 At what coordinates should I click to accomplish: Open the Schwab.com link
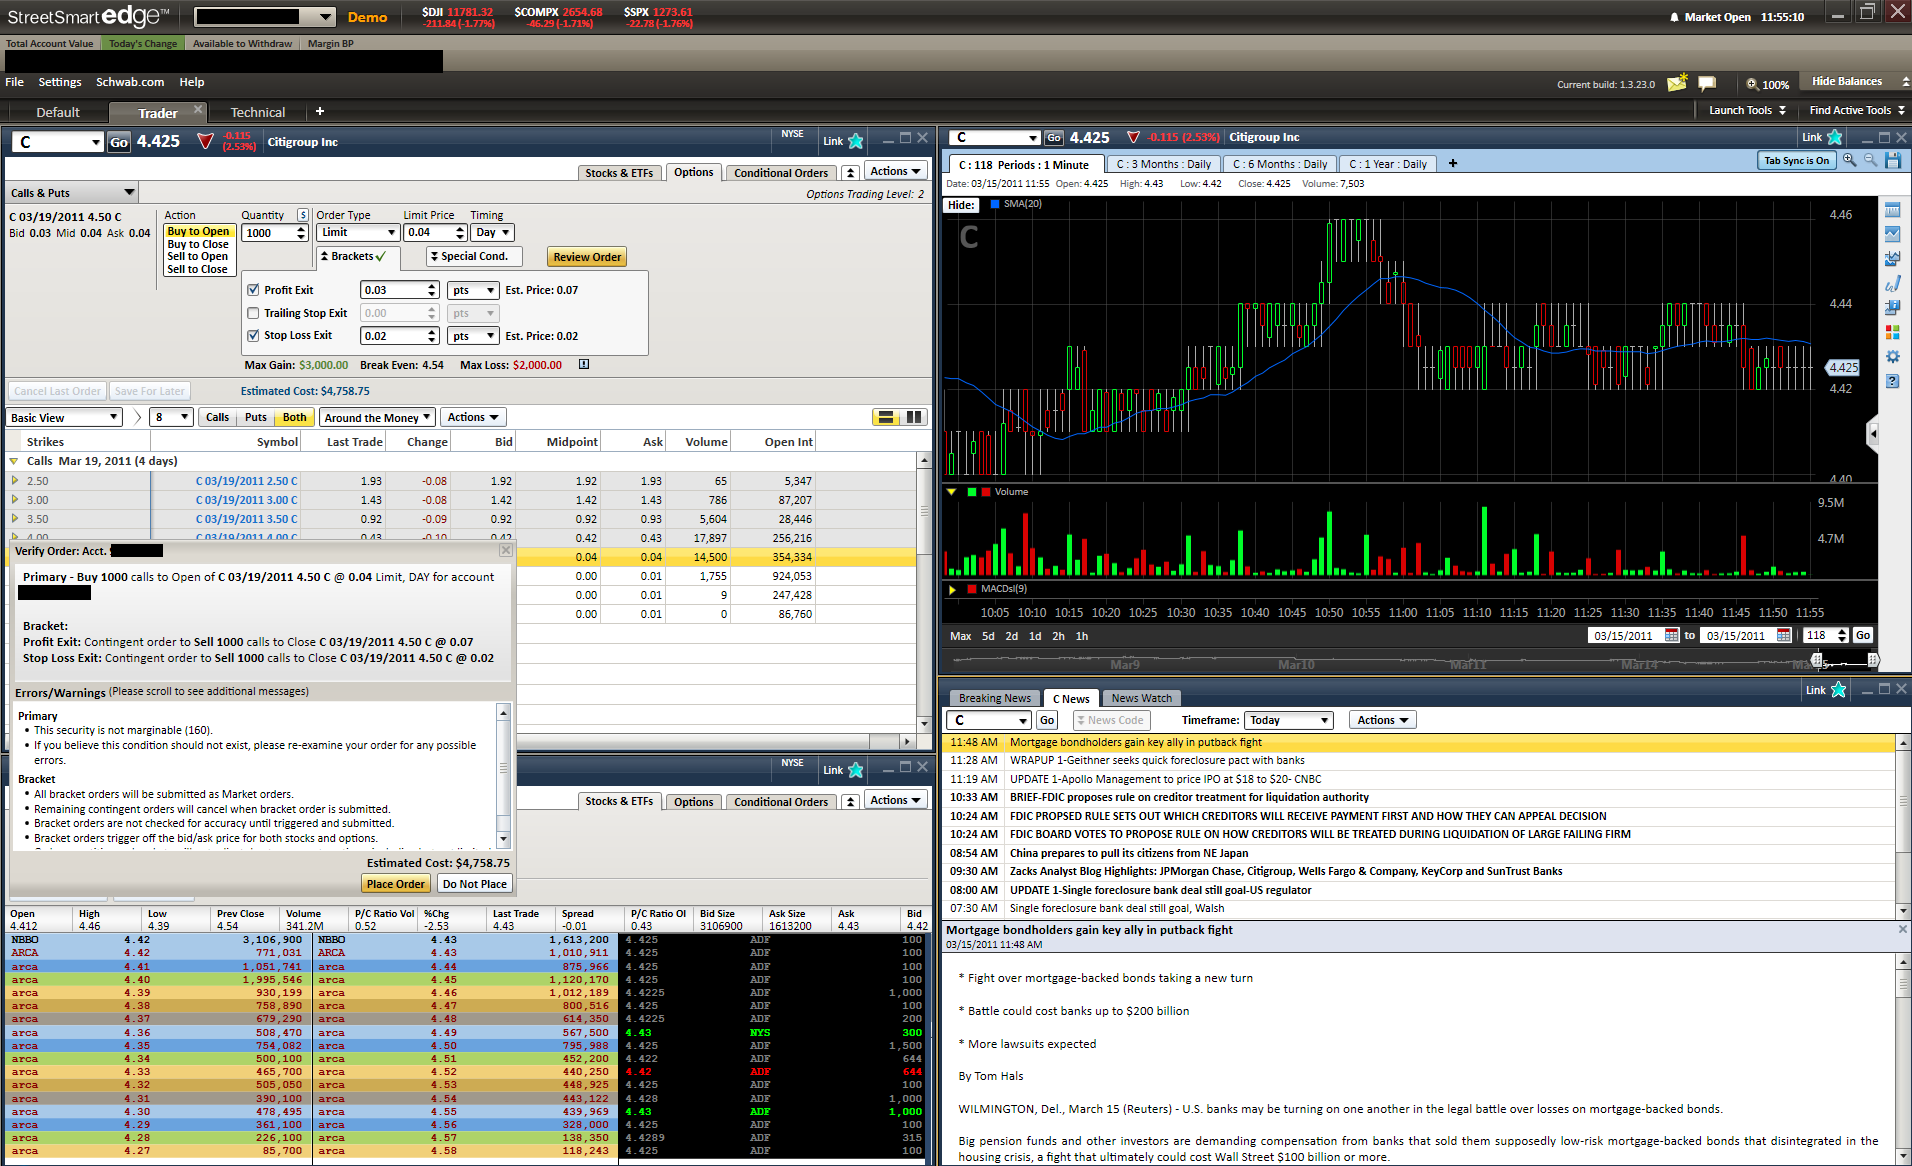point(130,82)
